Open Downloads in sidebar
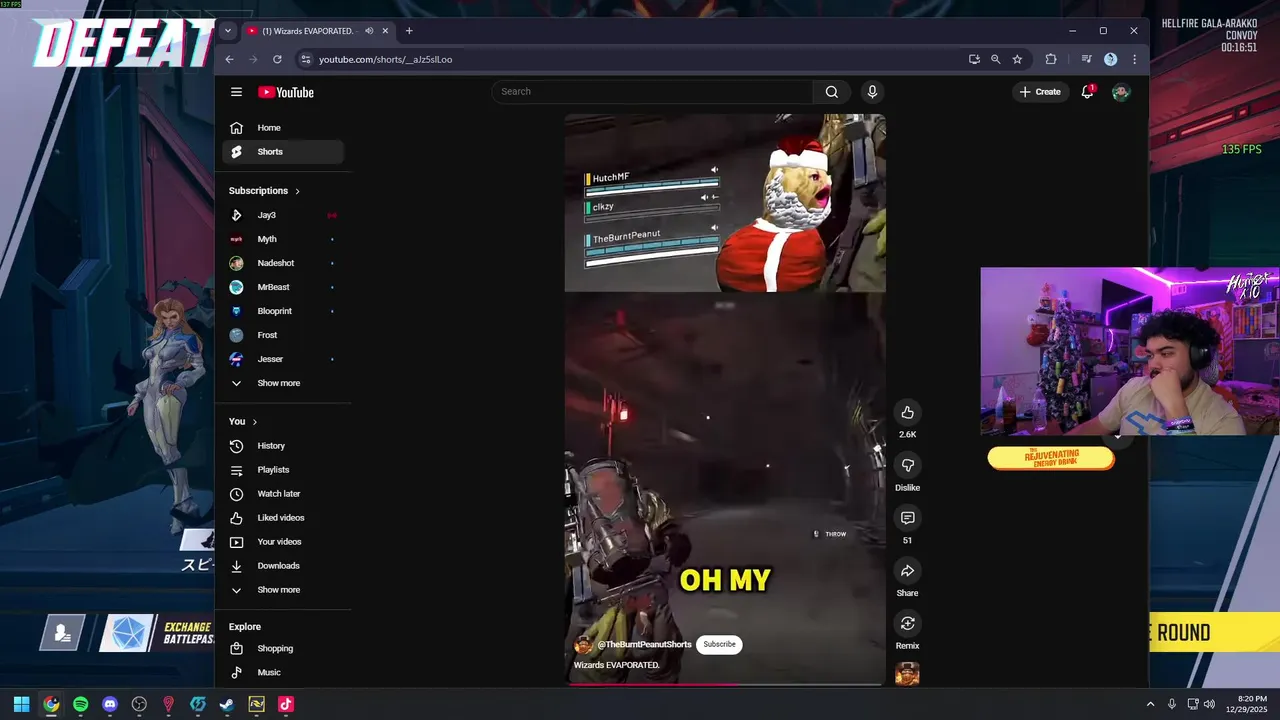 tap(283, 566)
